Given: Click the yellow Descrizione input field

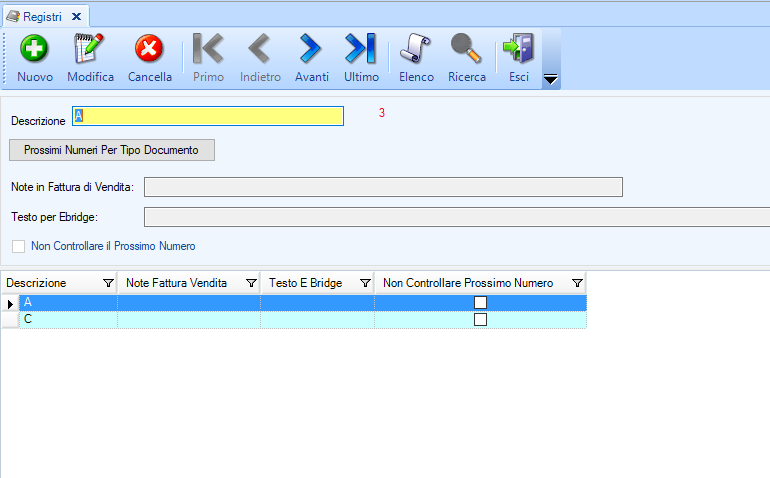Looking at the screenshot, I should (208, 116).
